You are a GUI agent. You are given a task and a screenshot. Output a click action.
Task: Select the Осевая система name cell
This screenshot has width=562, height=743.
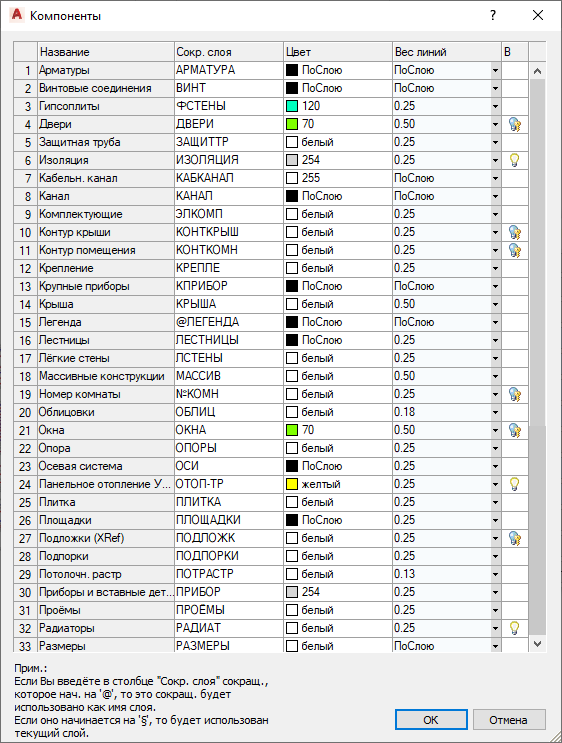(106, 466)
